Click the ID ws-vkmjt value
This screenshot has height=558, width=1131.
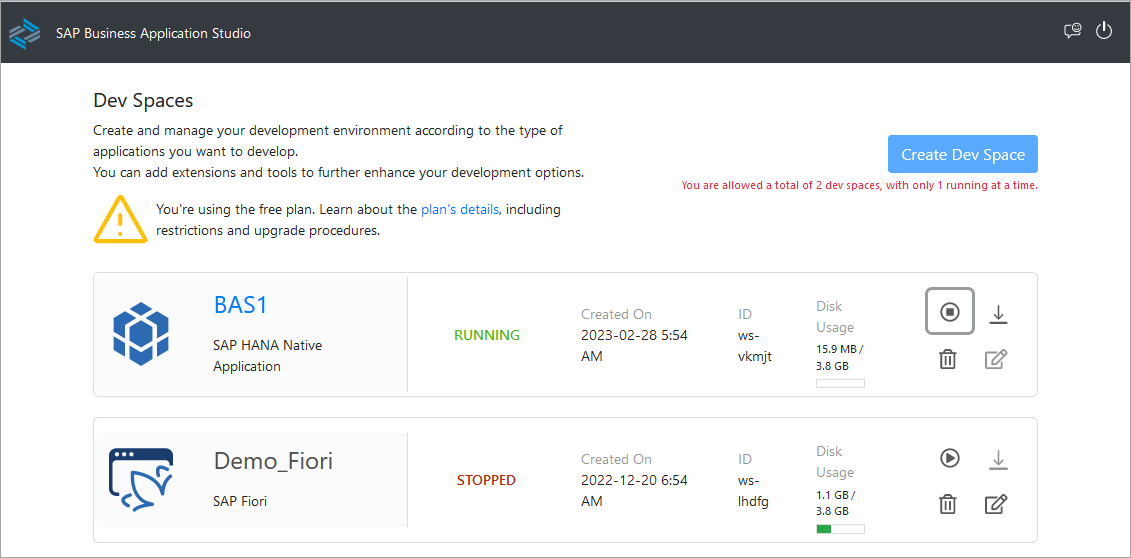pyautogui.click(x=755, y=345)
